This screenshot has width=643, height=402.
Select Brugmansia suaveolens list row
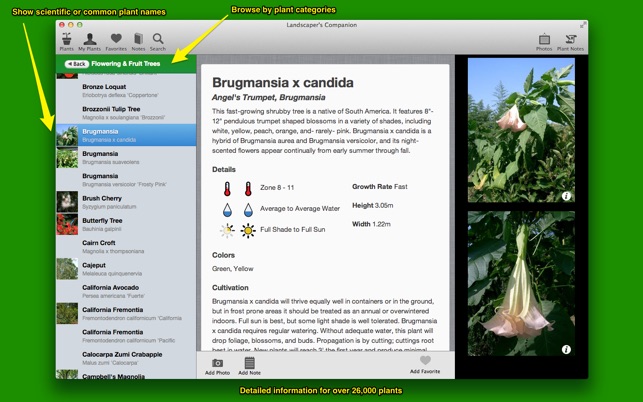point(126,158)
